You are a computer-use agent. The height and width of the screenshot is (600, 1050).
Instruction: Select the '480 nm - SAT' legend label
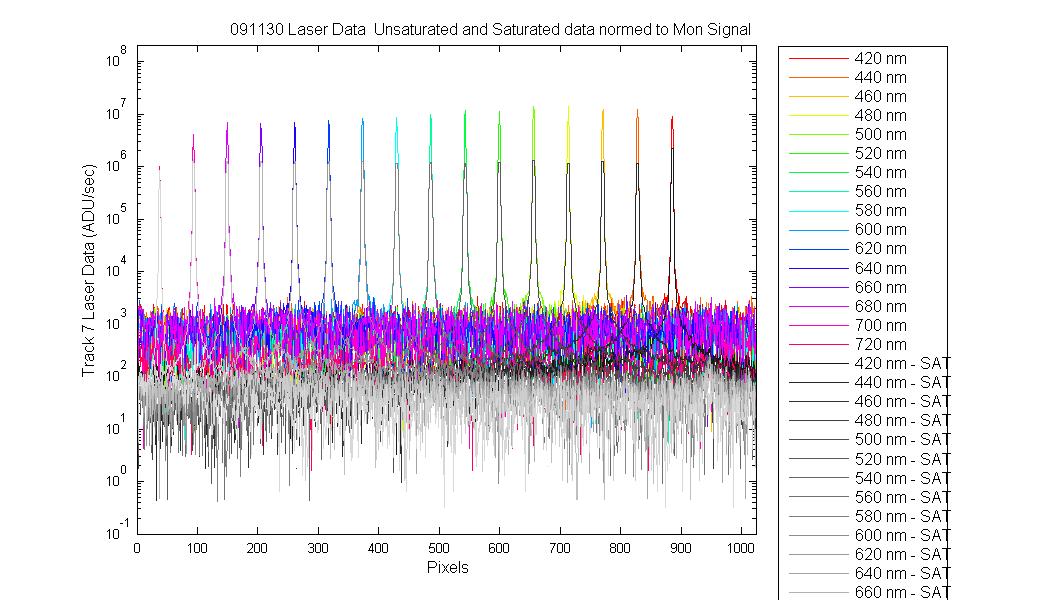coord(902,421)
